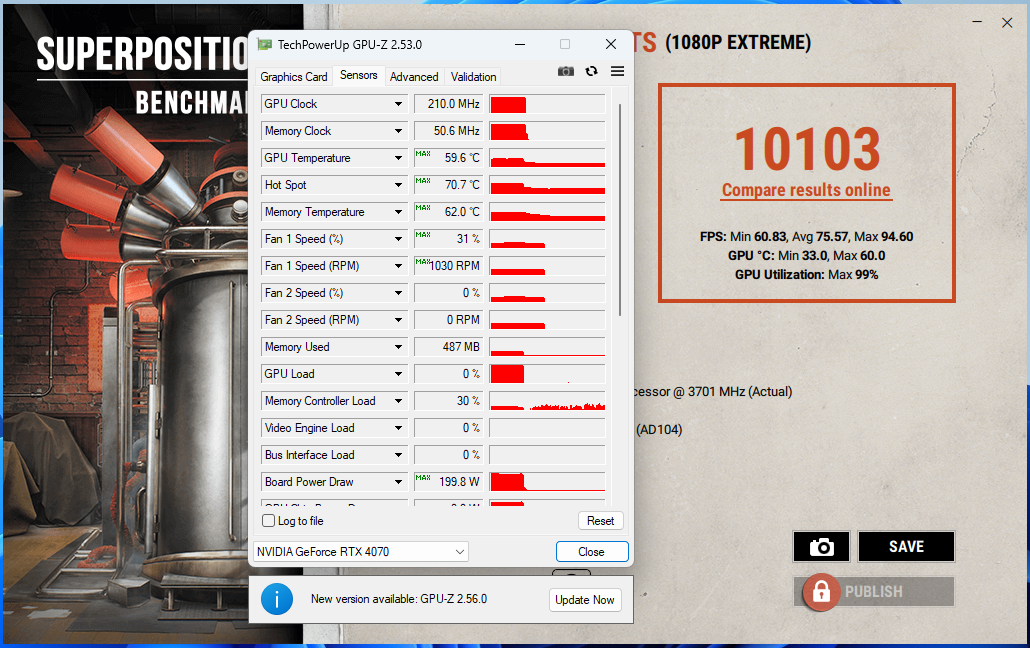This screenshot has height=648, width=1030.
Task: Click the Reset button in GPU-Z
Action: pyautogui.click(x=600, y=521)
